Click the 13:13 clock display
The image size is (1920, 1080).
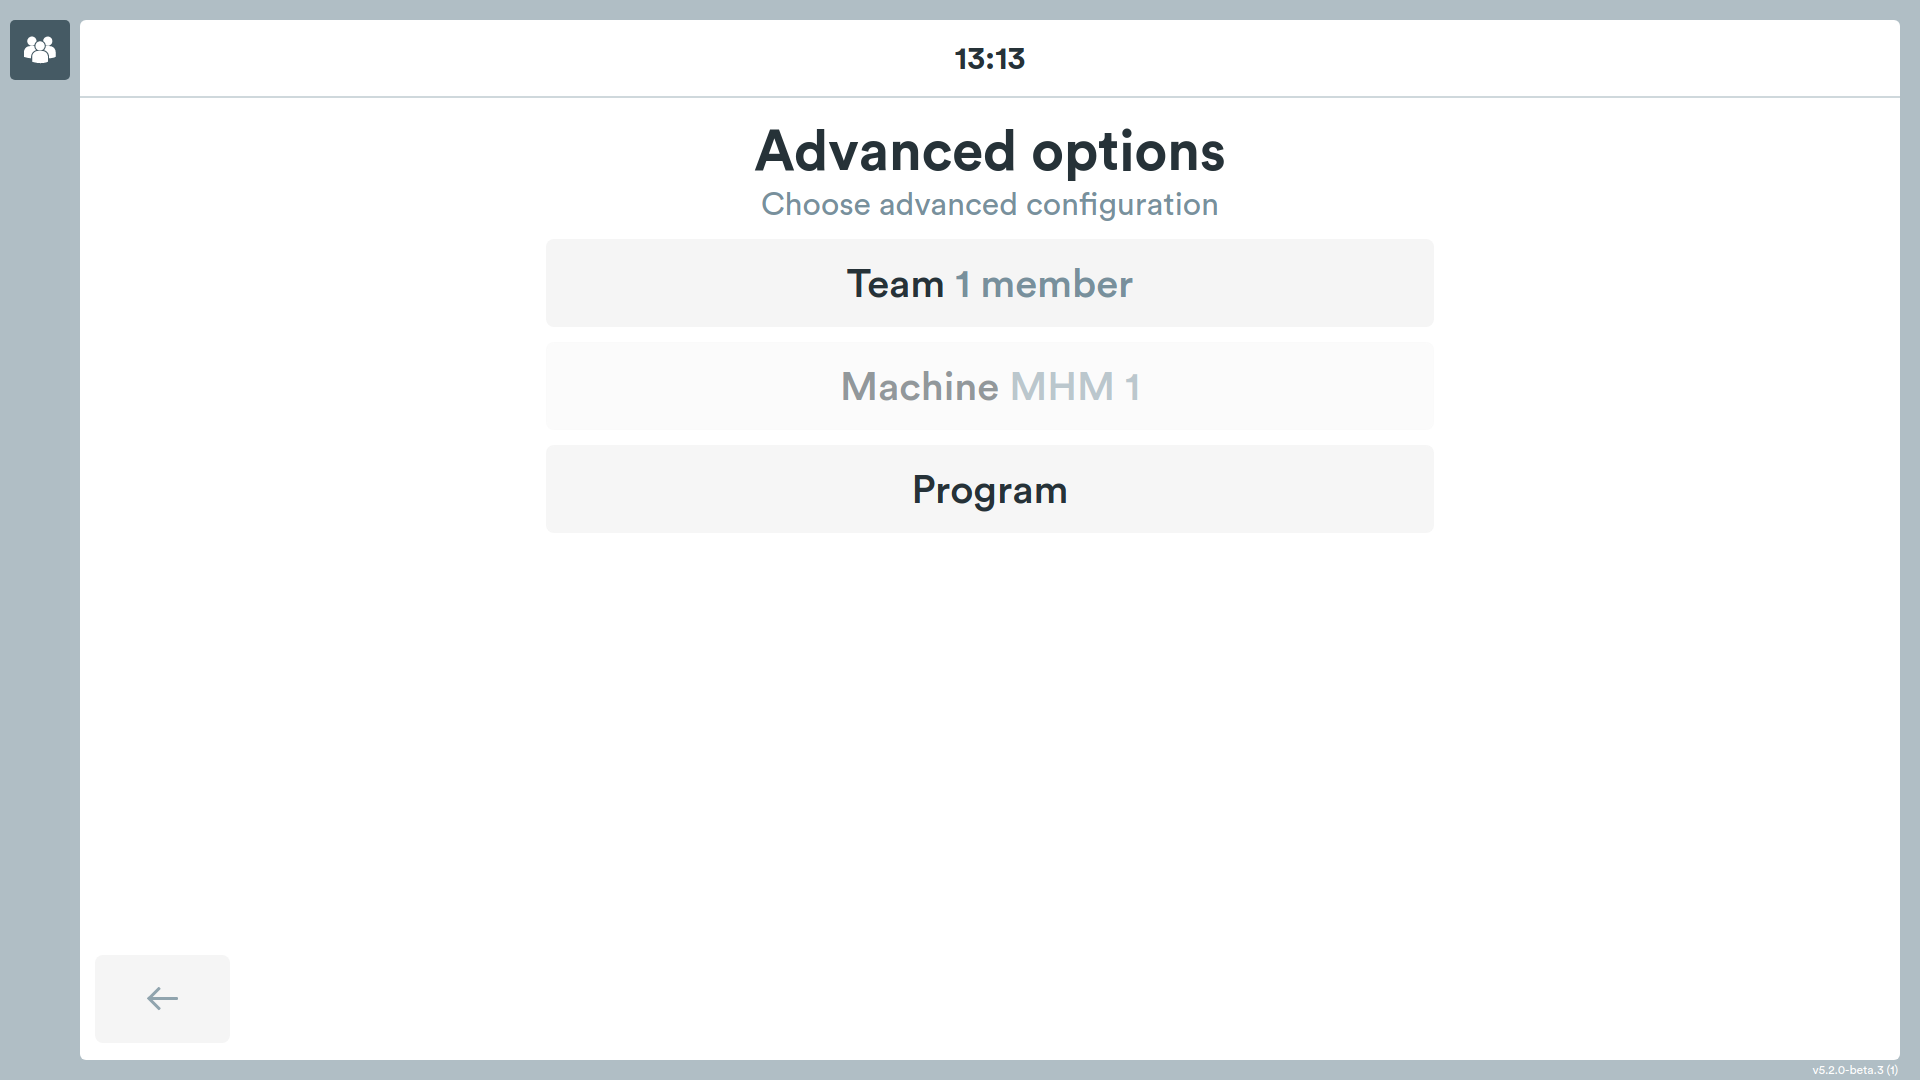pyautogui.click(x=989, y=59)
